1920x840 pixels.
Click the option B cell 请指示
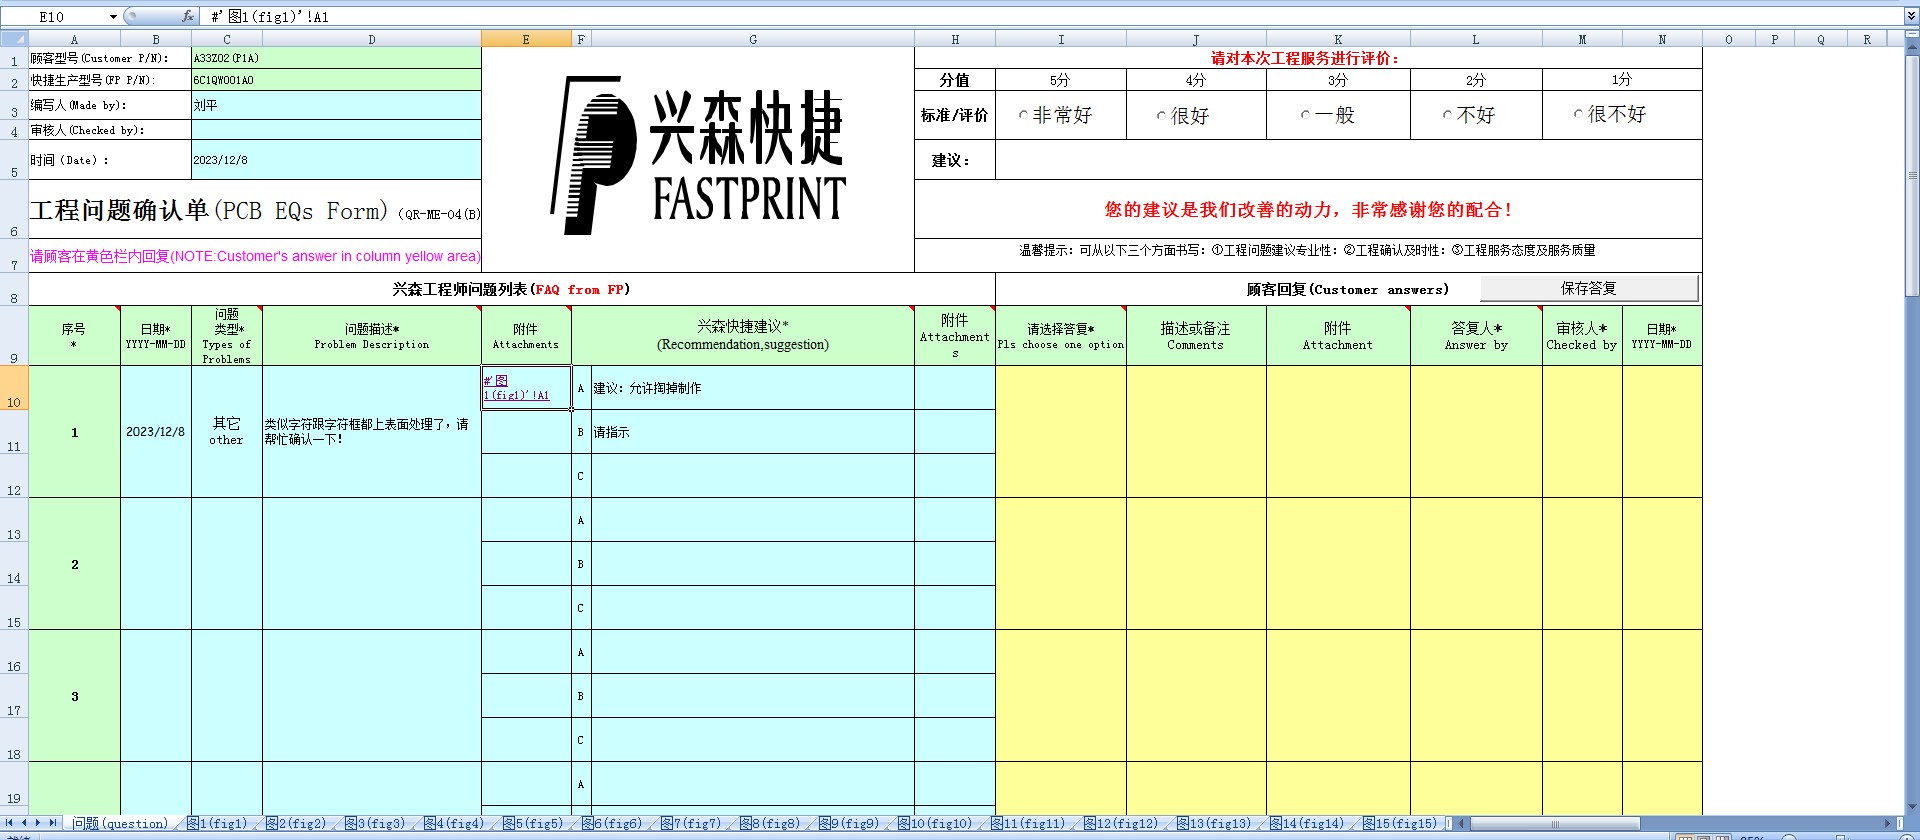(752, 432)
